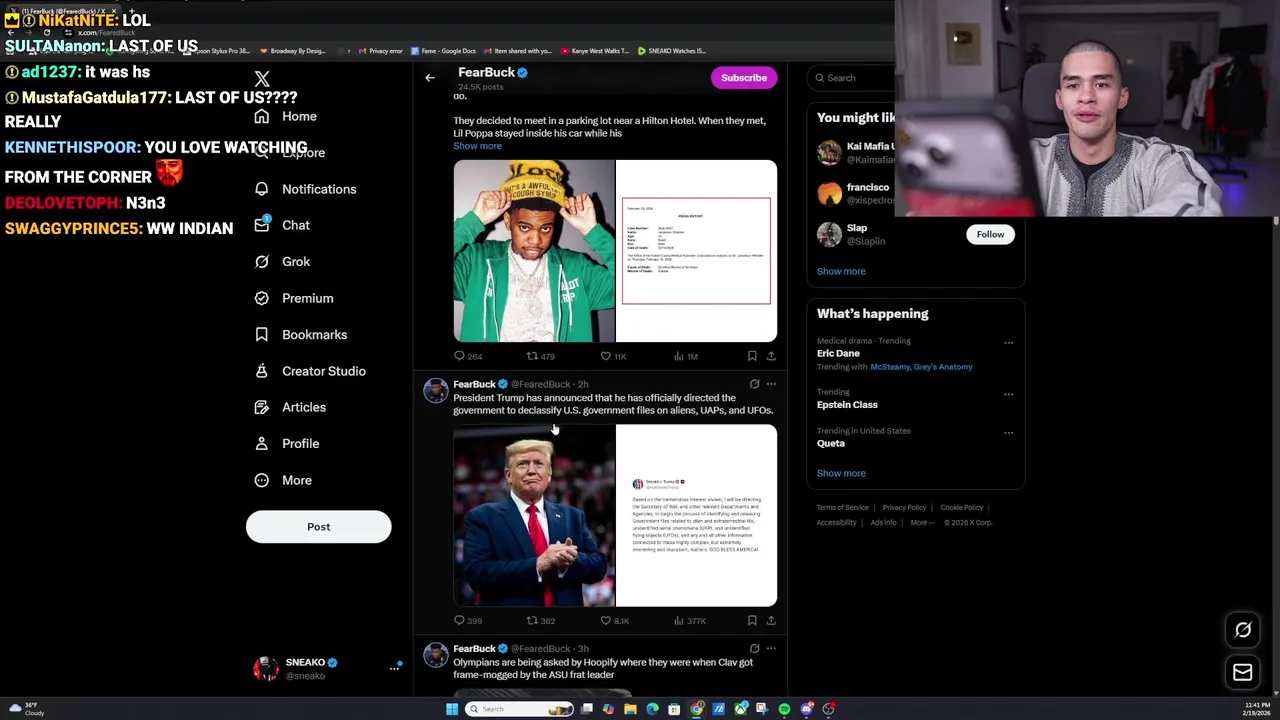Click repost icon showing 479
The image size is (1280, 720).
point(532,356)
